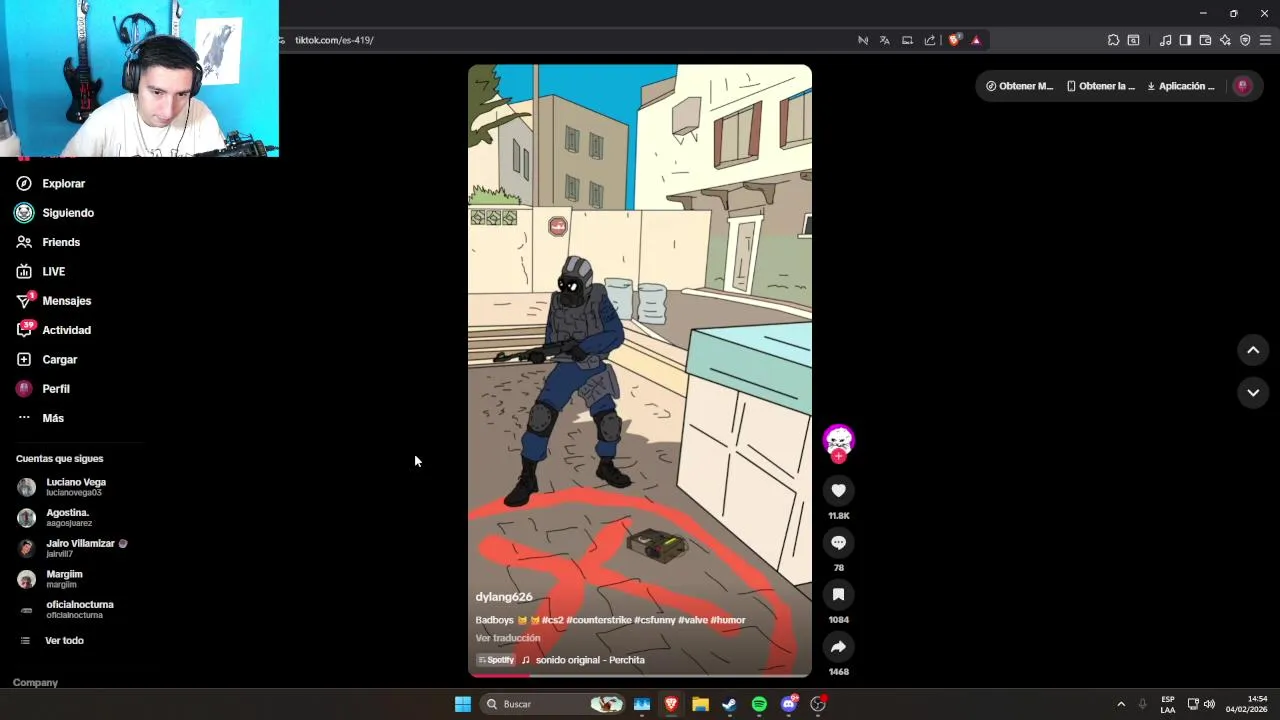
Task: Open the browser hamburger menu
Action: pyautogui.click(x=1265, y=40)
